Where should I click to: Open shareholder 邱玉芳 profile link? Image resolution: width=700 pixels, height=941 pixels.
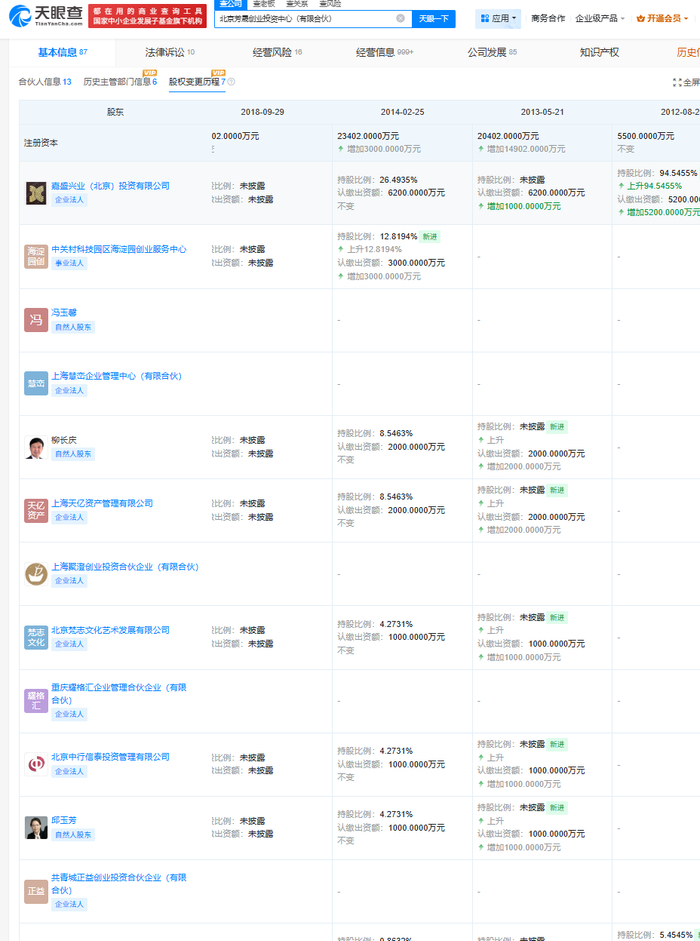pos(64,820)
